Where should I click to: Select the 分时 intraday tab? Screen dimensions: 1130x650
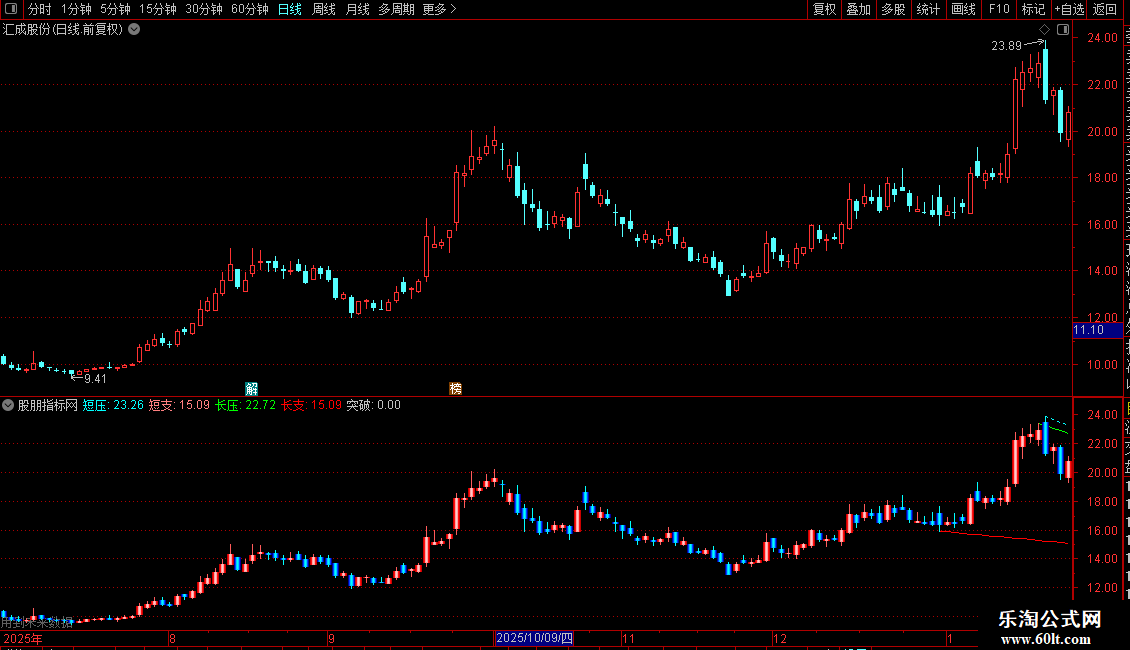click(40, 9)
